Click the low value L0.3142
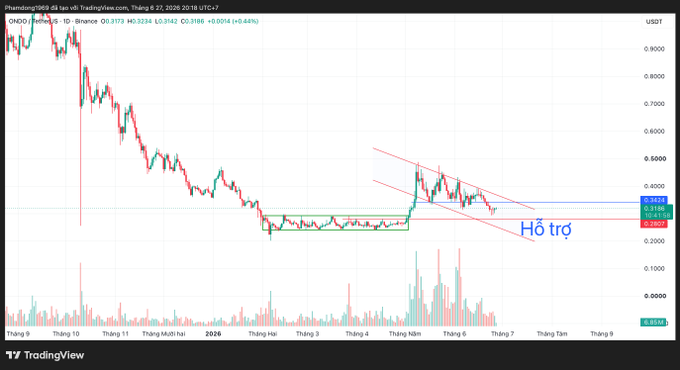This screenshot has width=680, height=370. (166, 21)
